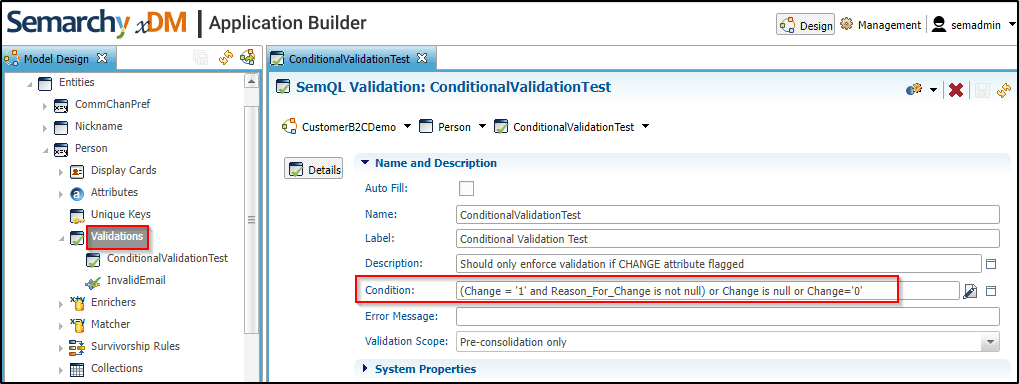Open the CustomerB2CDemo breadcrumb dropdown
The height and width of the screenshot is (384, 1019).
(x=407, y=127)
